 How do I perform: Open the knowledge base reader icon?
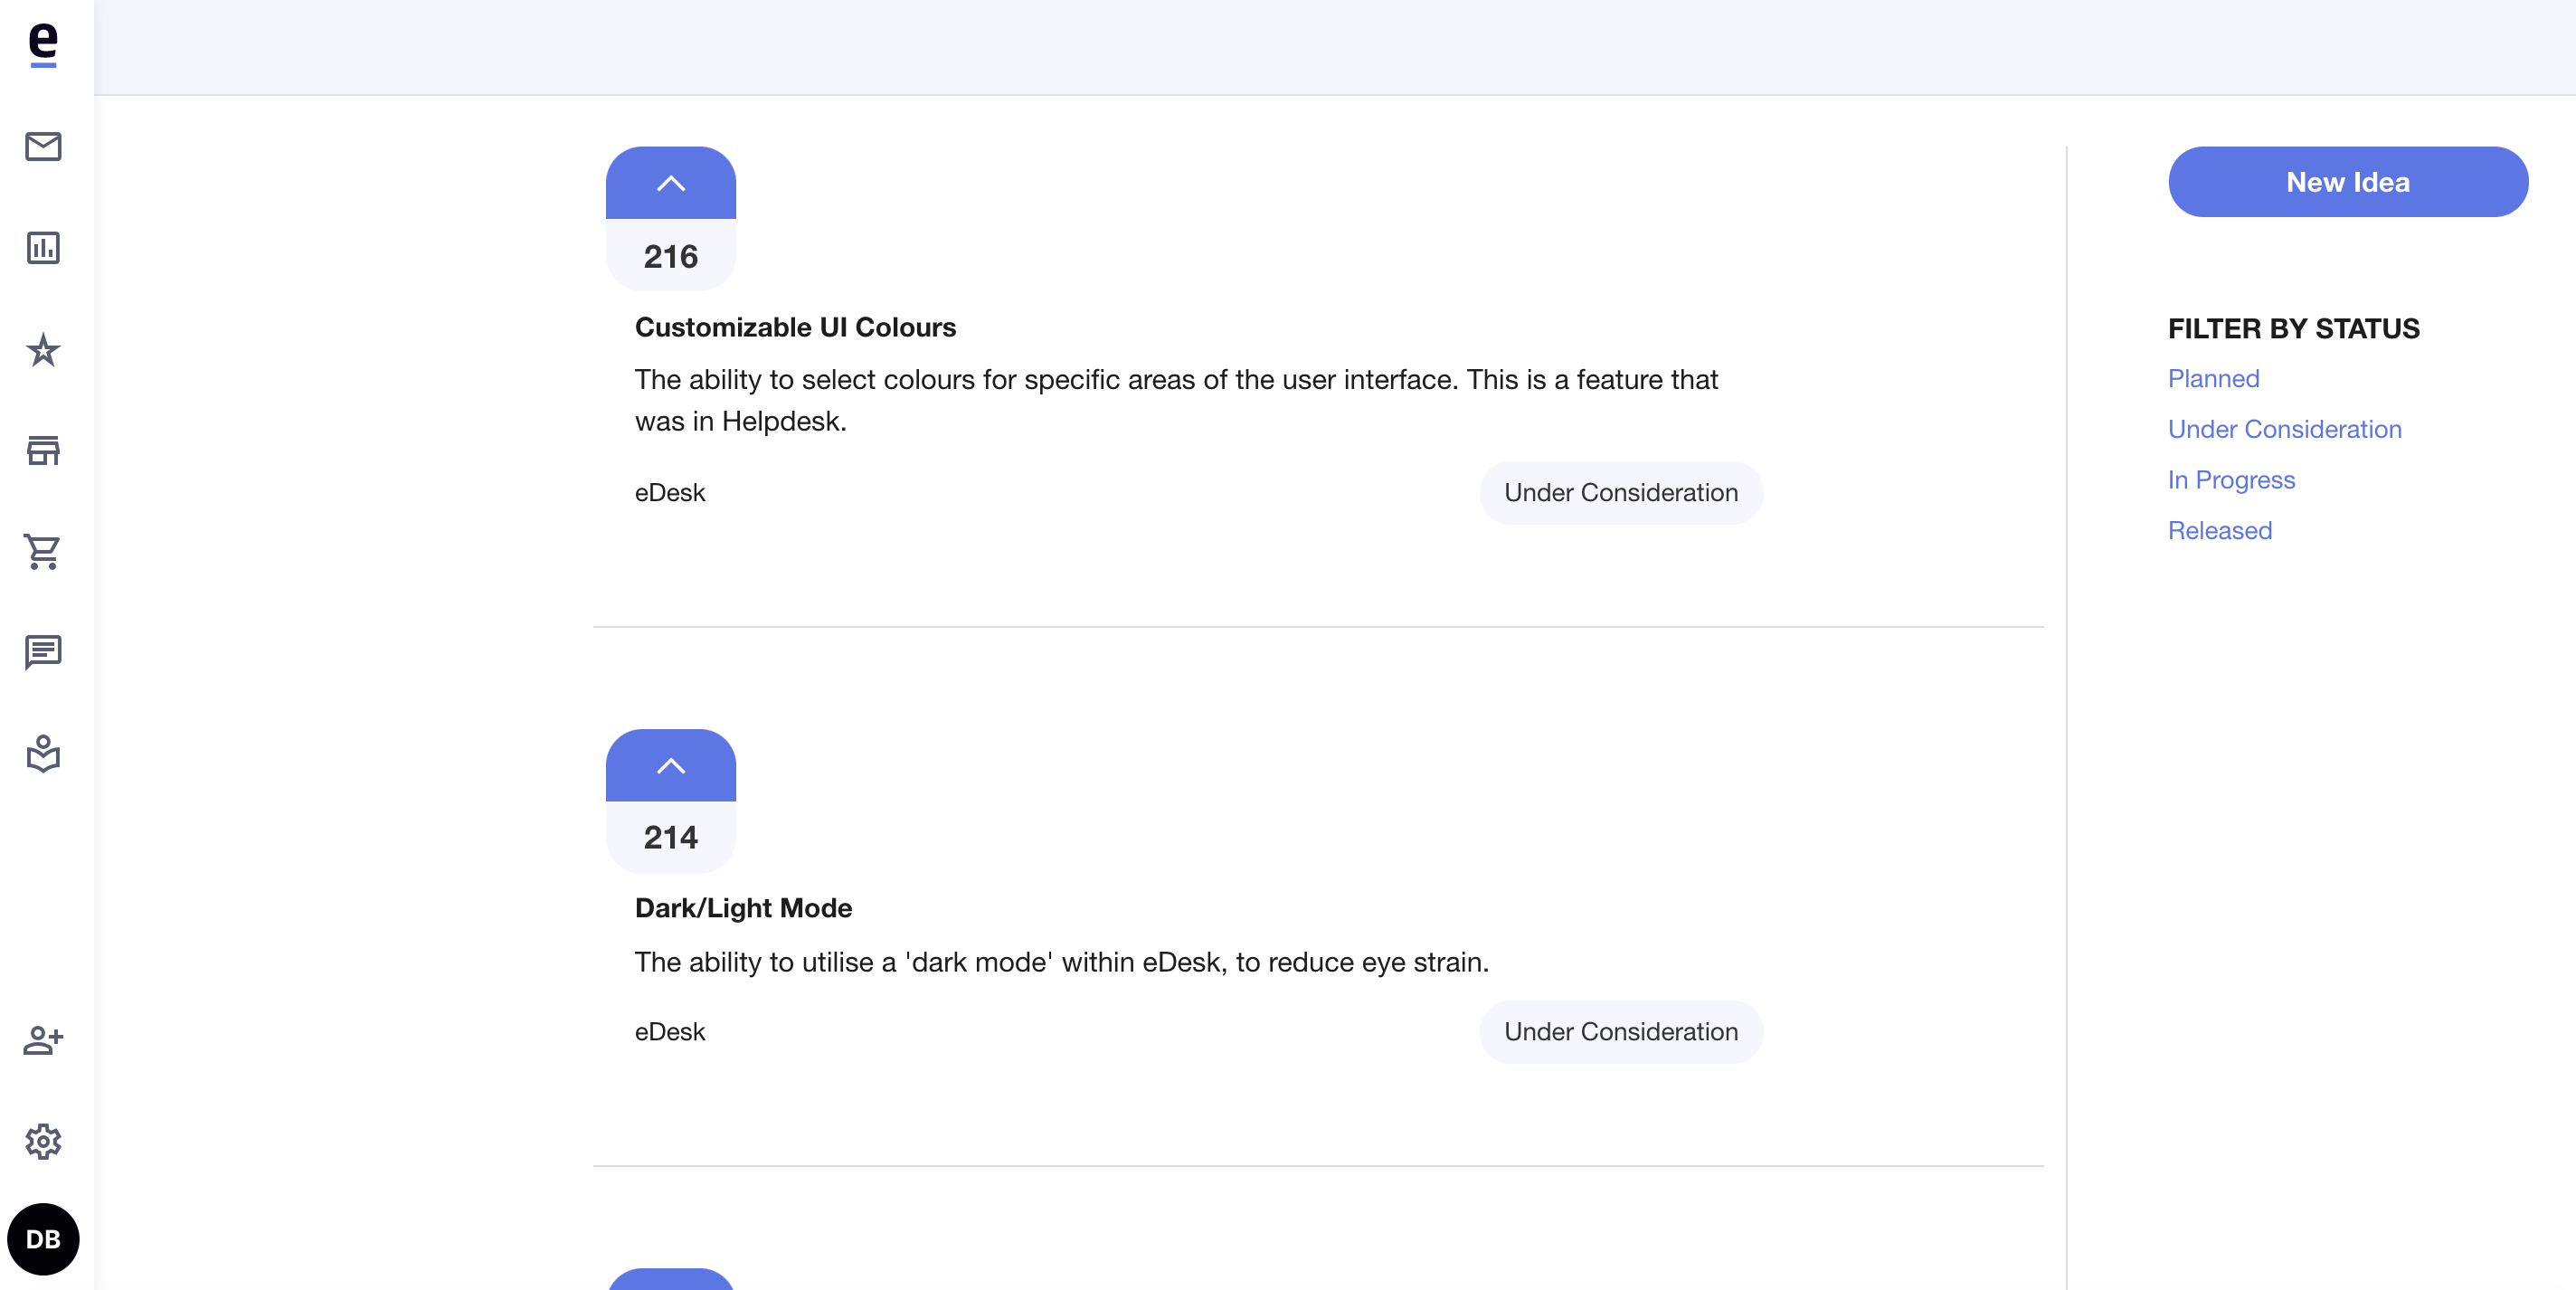[43, 754]
